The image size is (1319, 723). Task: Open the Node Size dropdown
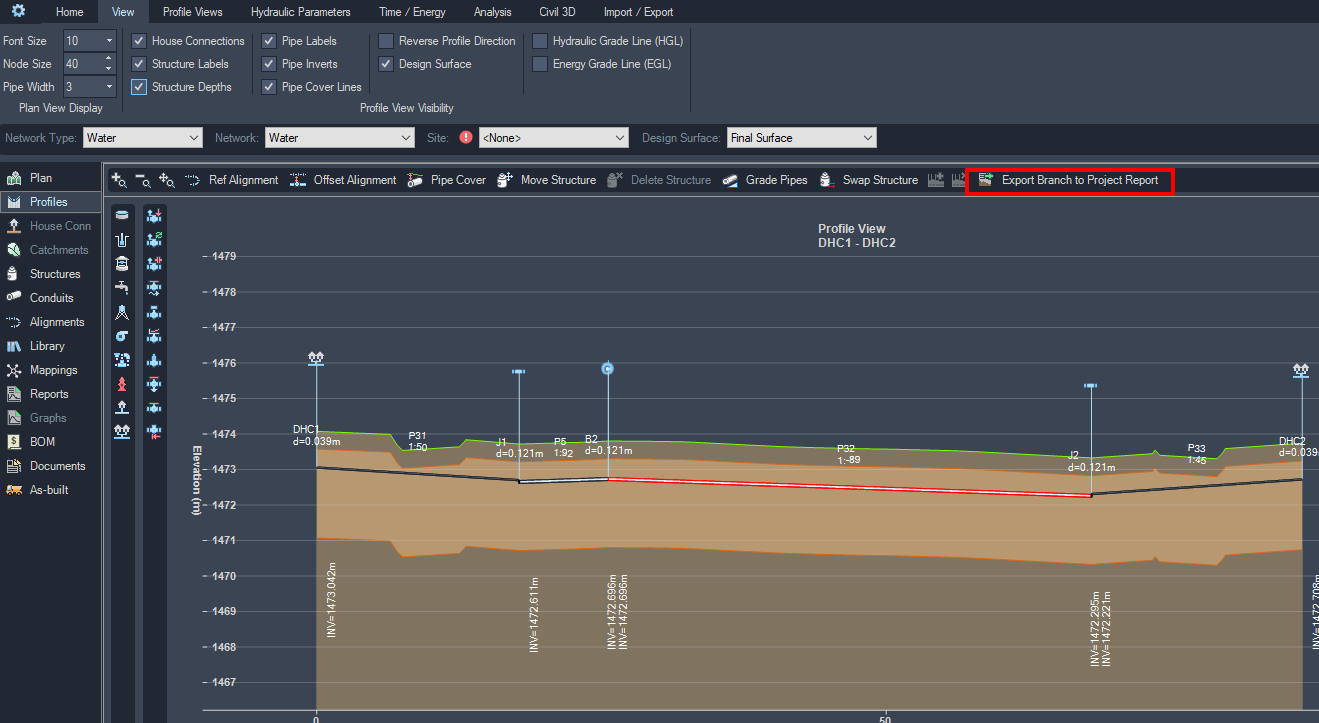pos(89,64)
